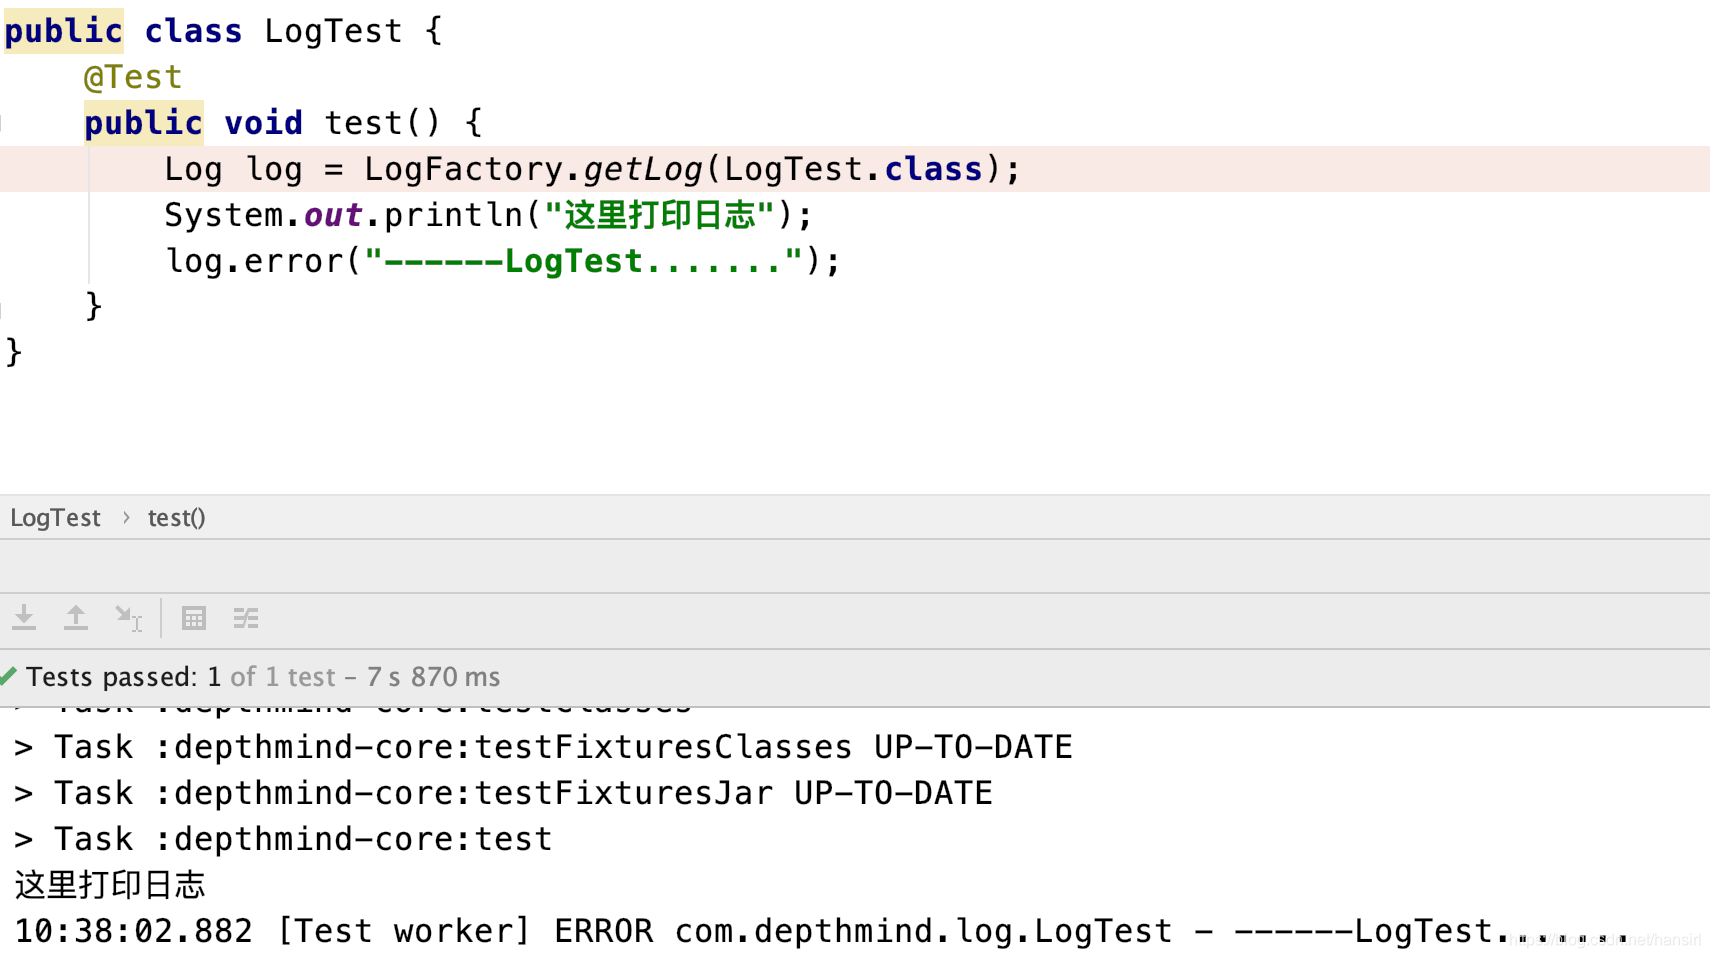1710x958 pixels.
Task: Click the class name LogTest in declaration
Action: click(333, 31)
